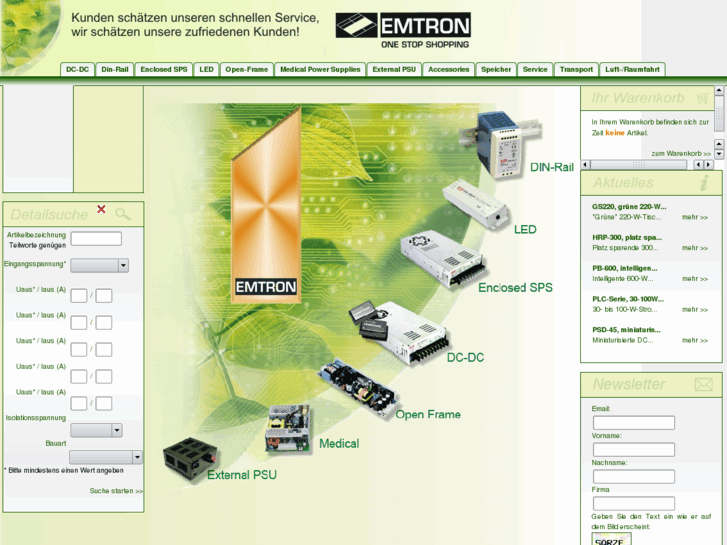The width and height of the screenshot is (727, 545).
Task: Click the Open Frame category label
Action: tap(428, 415)
